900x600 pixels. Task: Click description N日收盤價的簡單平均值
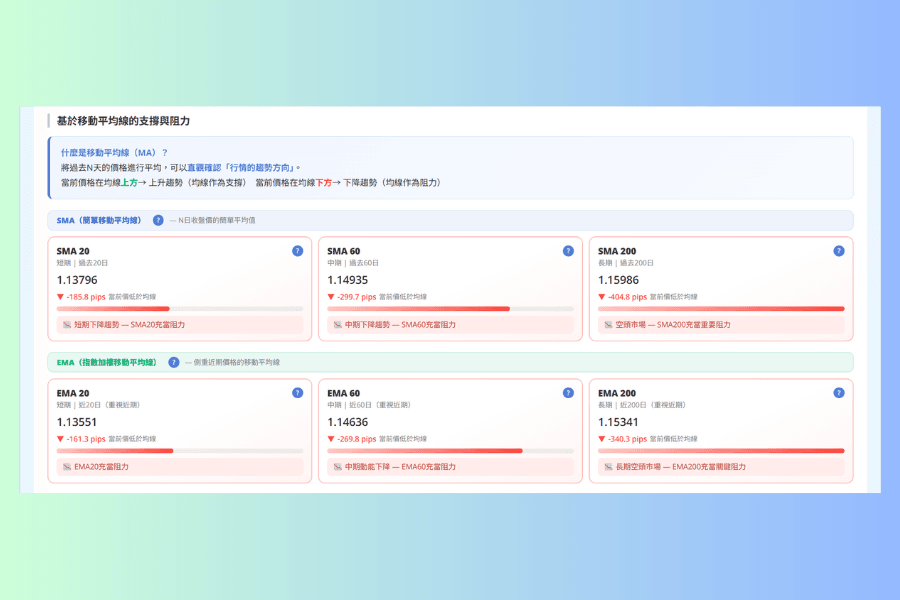pos(216,220)
